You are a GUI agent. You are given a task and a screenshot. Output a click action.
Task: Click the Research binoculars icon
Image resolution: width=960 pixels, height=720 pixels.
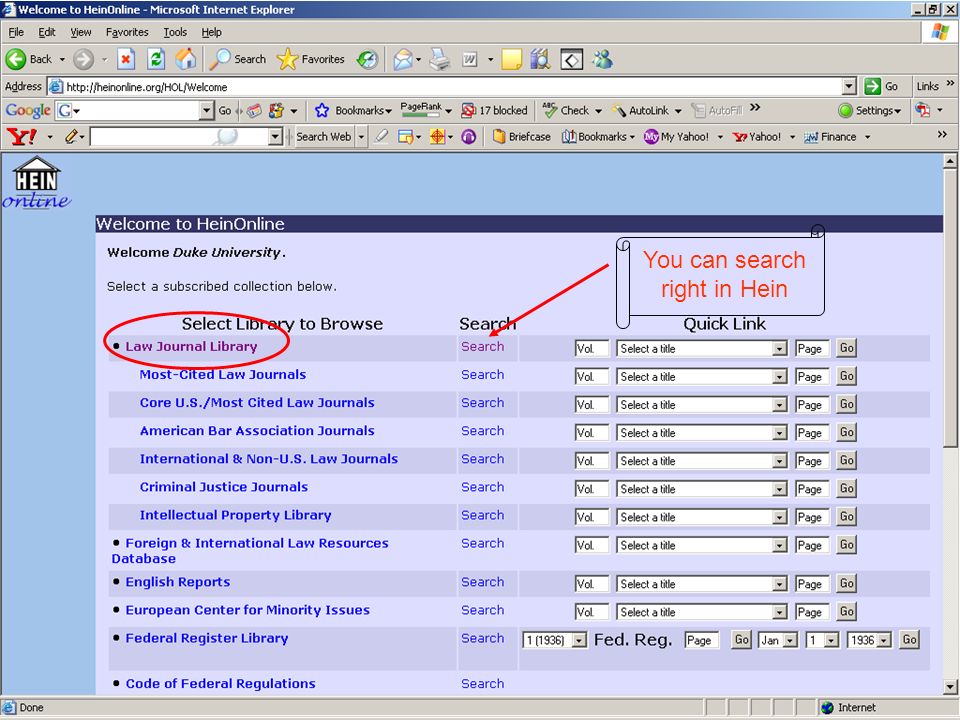pos(540,59)
